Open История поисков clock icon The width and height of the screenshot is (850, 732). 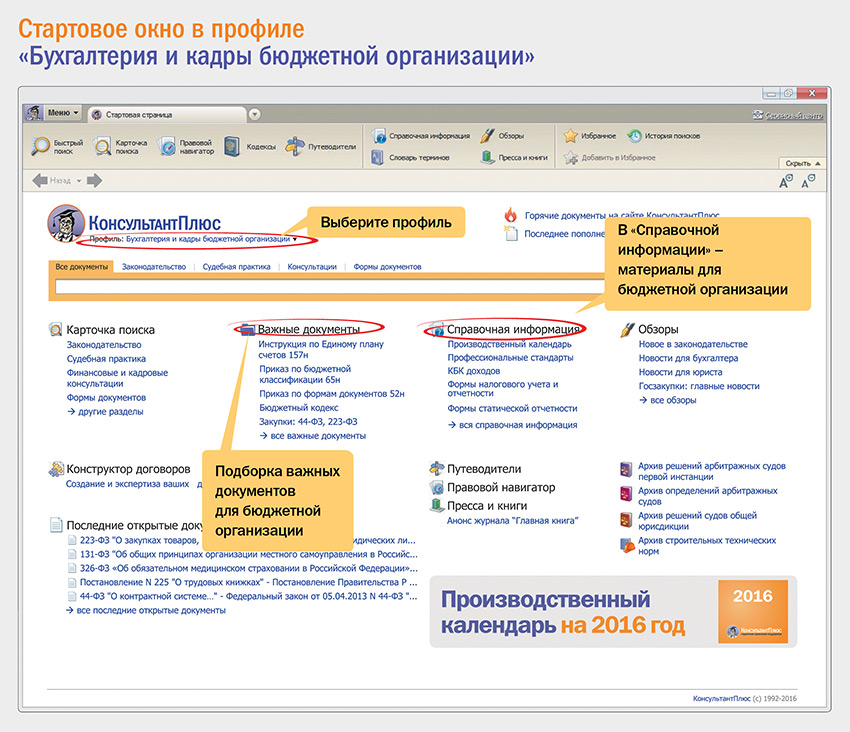[x=634, y=136]
